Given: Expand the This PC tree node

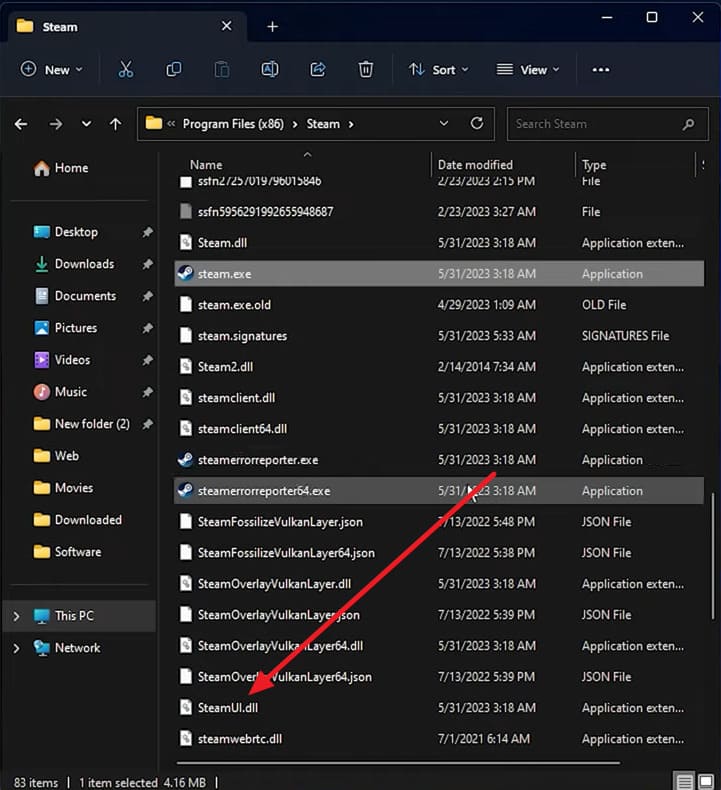Looking at the screenshot, I should point(16,616).
